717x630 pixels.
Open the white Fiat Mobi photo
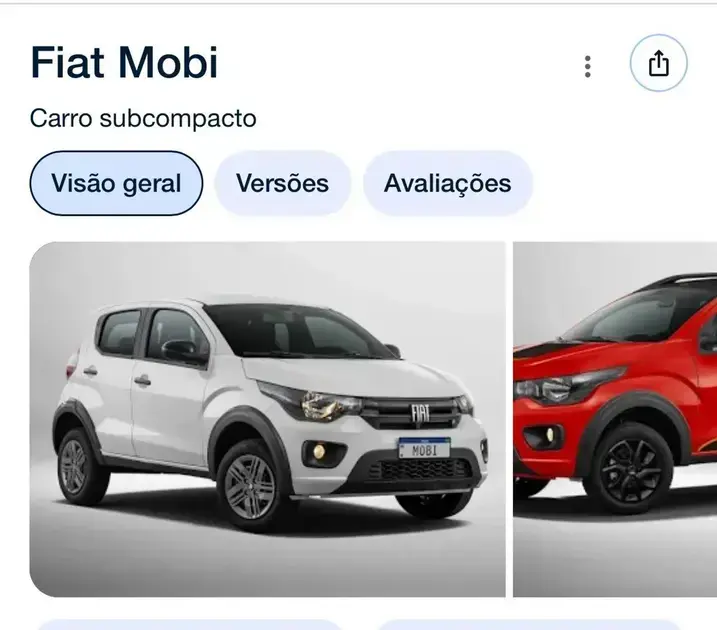tap(268, 419)
